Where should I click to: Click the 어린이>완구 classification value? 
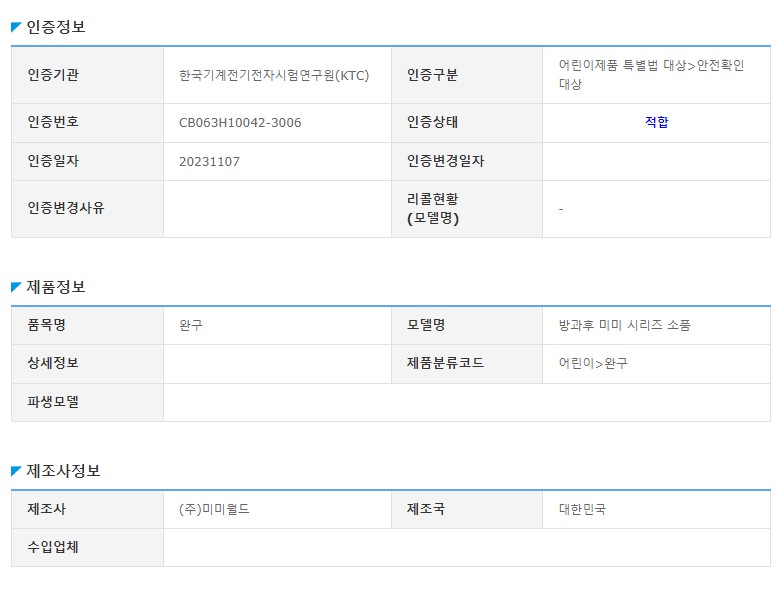coord(593,363)
